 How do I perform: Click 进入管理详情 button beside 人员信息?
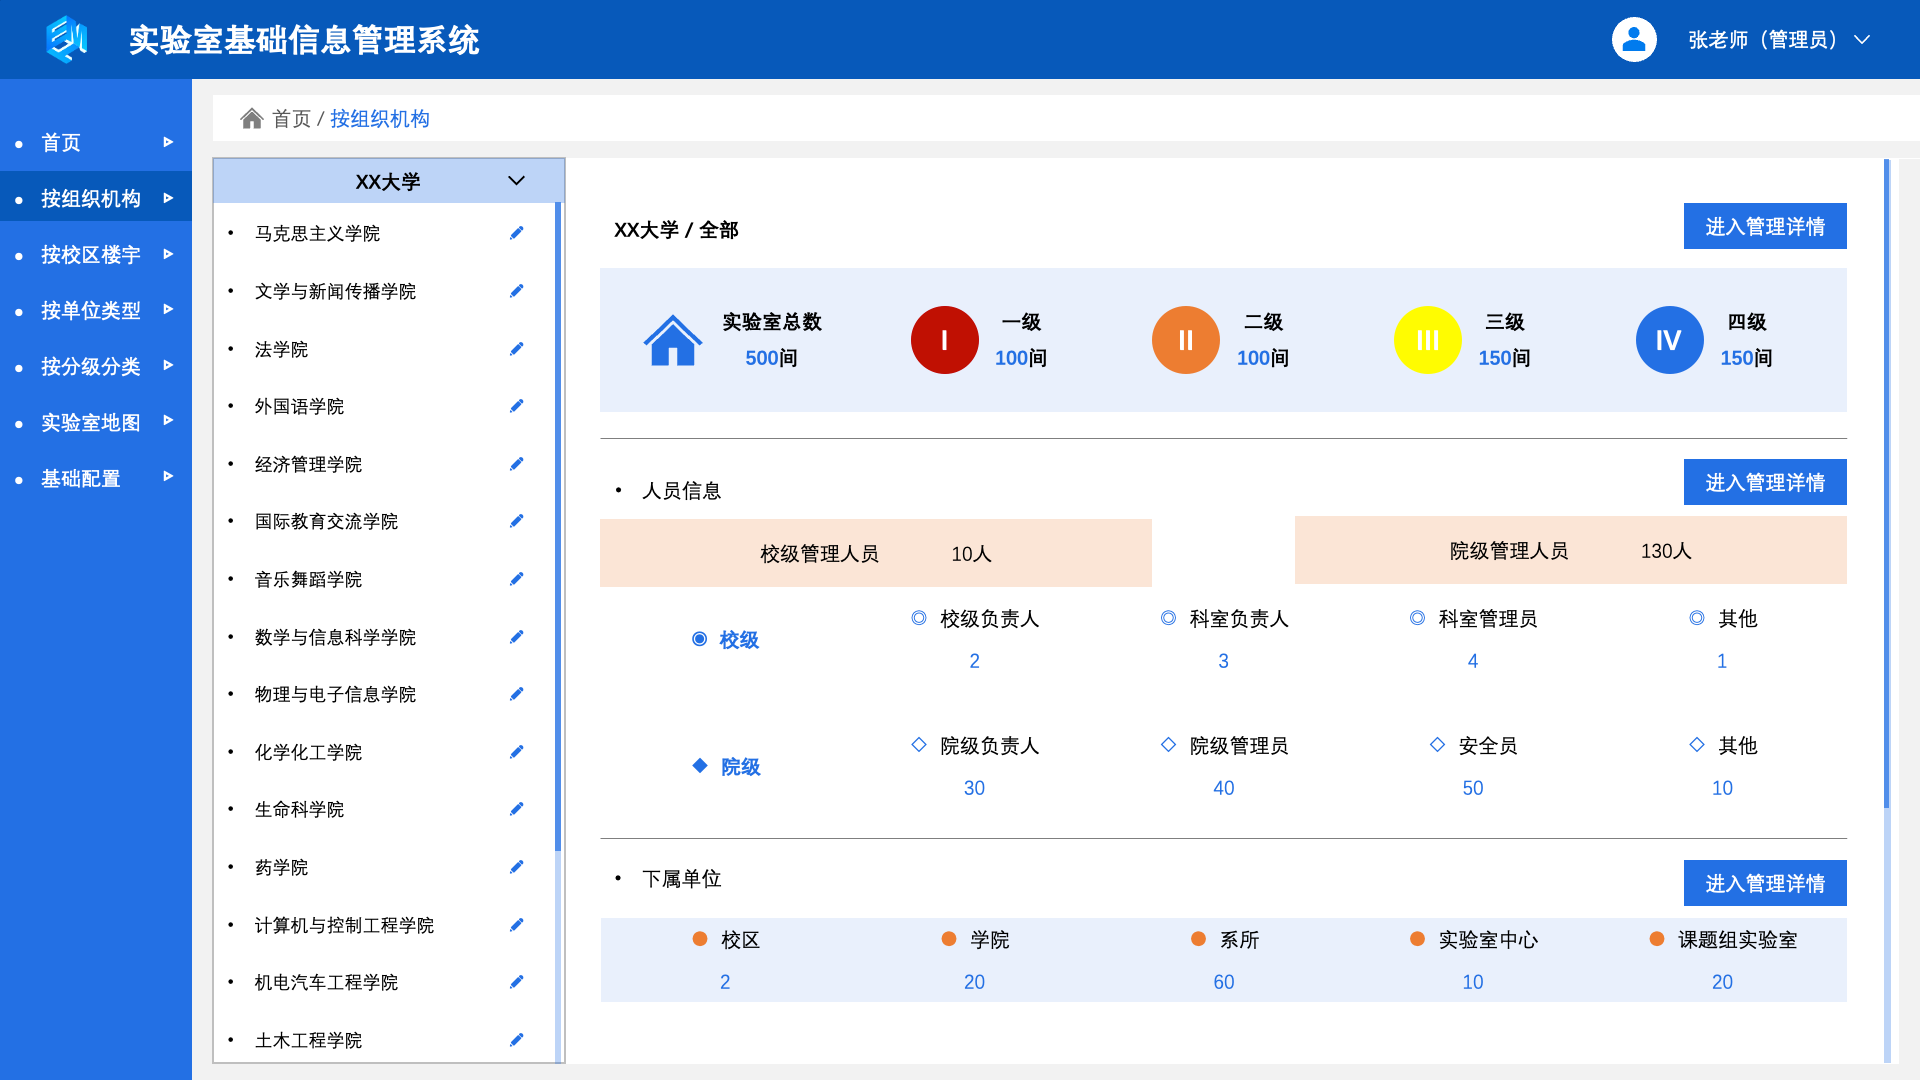point(1764,483)
